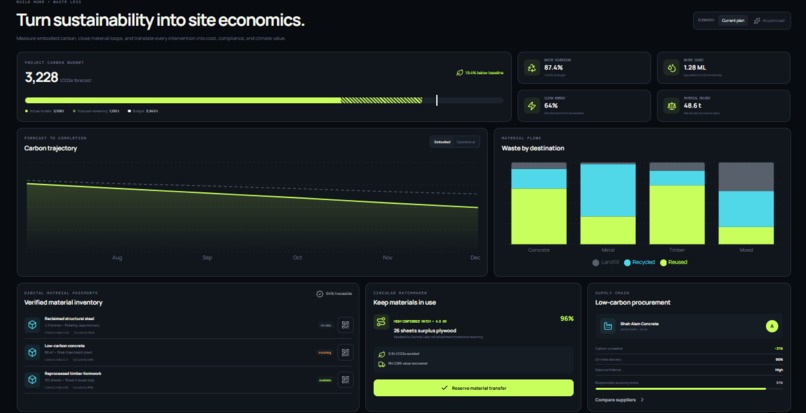Click the factory icon beside Shah Alam Concrete

pyautogui.click(x=608, y=326)
